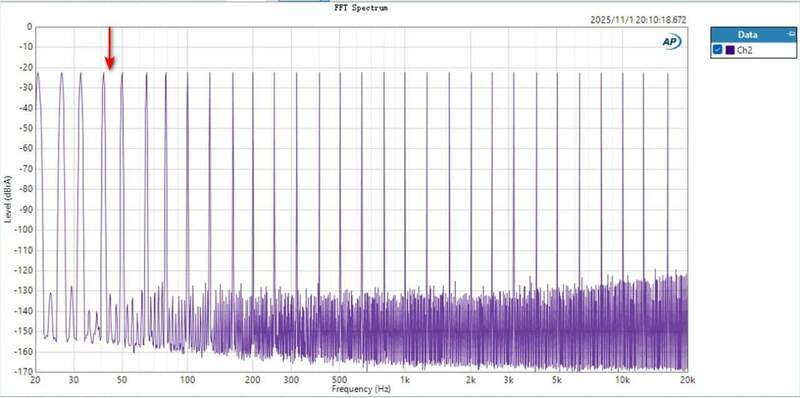Click the 500 frequency axis label
This screenshot has width=800, height=398.
[339, 380]
